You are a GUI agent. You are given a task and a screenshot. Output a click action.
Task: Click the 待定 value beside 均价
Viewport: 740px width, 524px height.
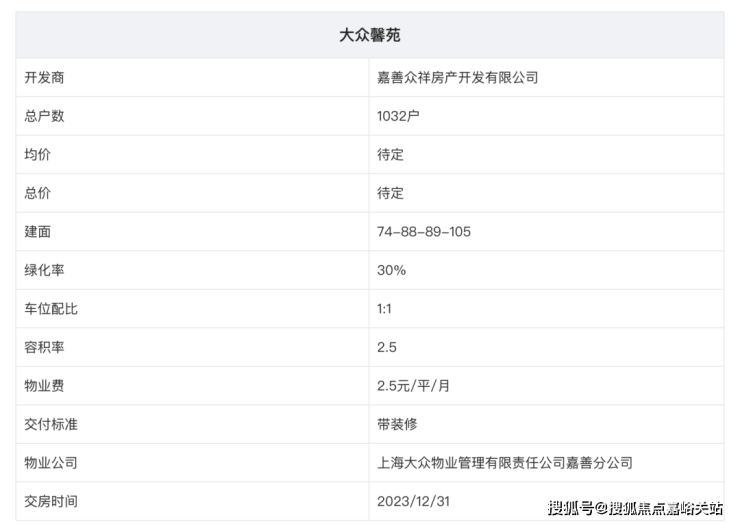[x=390, y=154]
